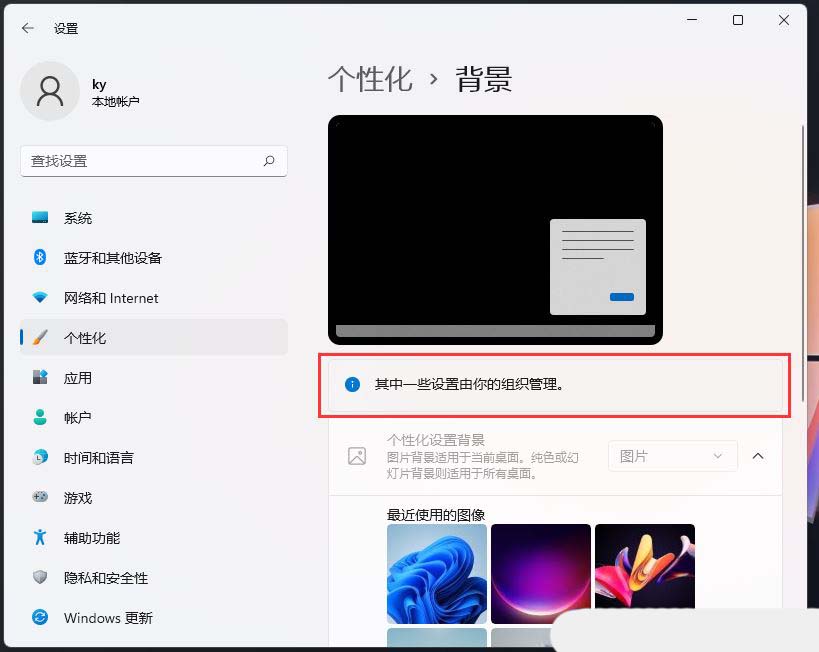The image size is (819, 652).
Task: Go to 个性化 in the breadcrumb
Action: click(x=370, y=80)
